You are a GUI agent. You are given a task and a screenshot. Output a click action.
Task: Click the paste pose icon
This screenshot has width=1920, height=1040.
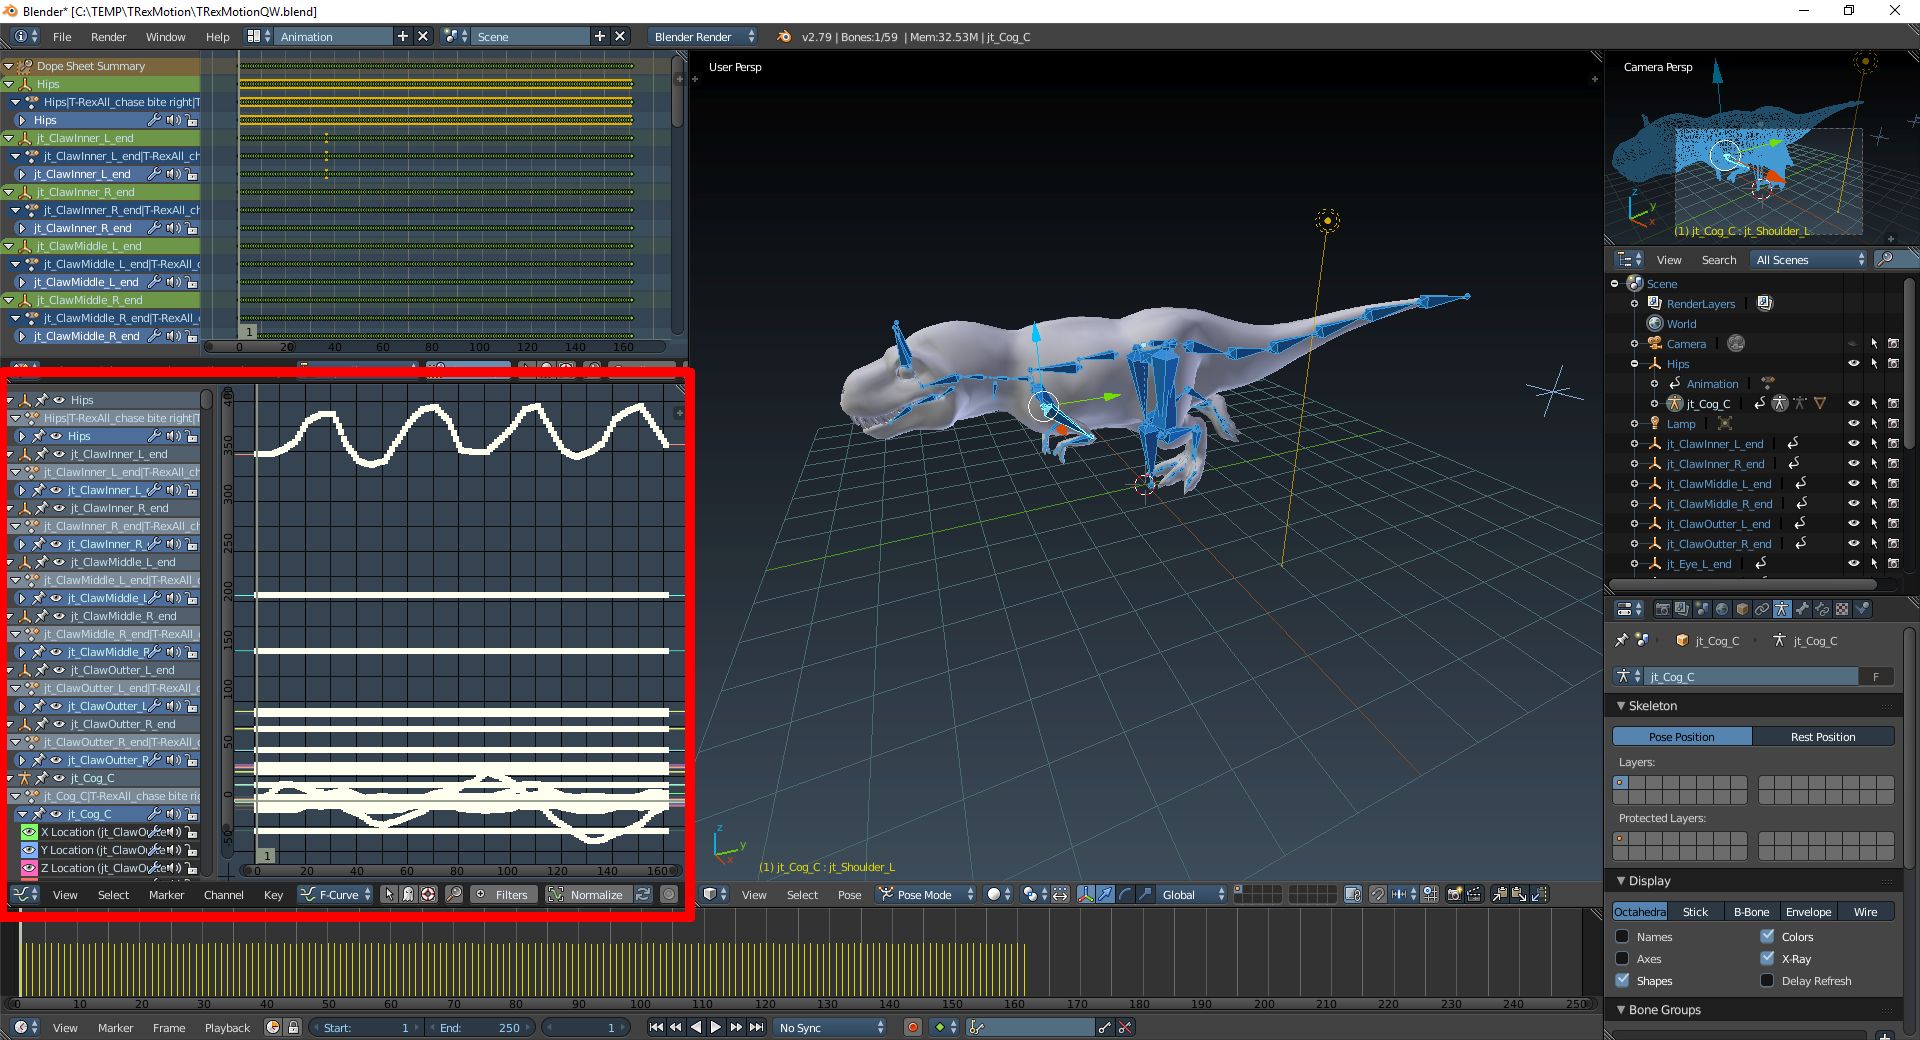click(1519, 895)
